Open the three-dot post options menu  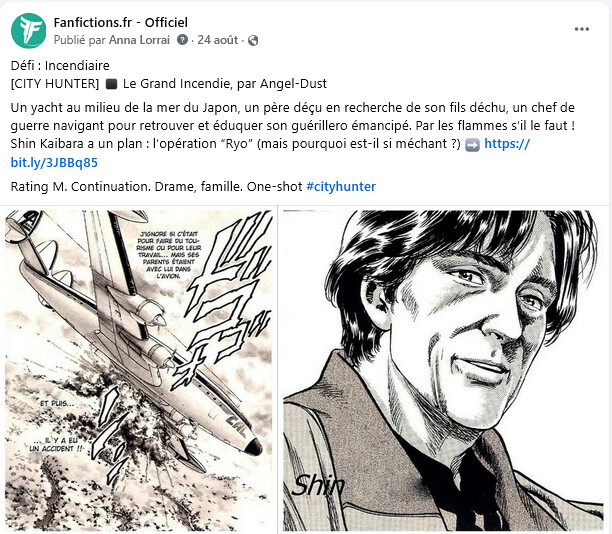582,30
